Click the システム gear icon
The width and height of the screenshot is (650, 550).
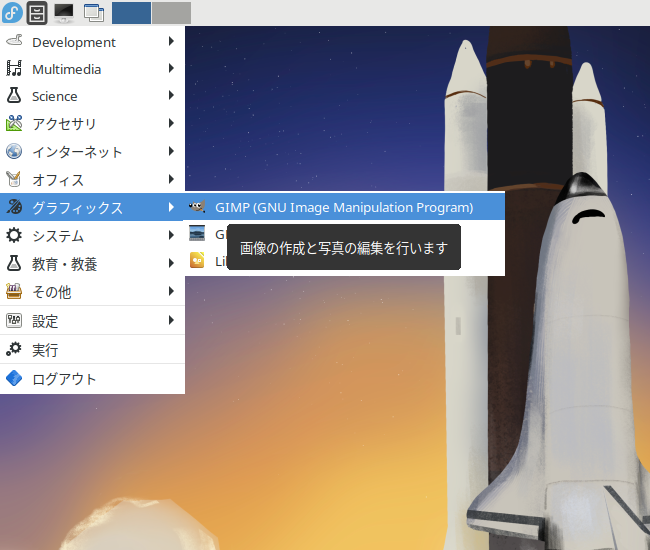(x=14, y=235)
